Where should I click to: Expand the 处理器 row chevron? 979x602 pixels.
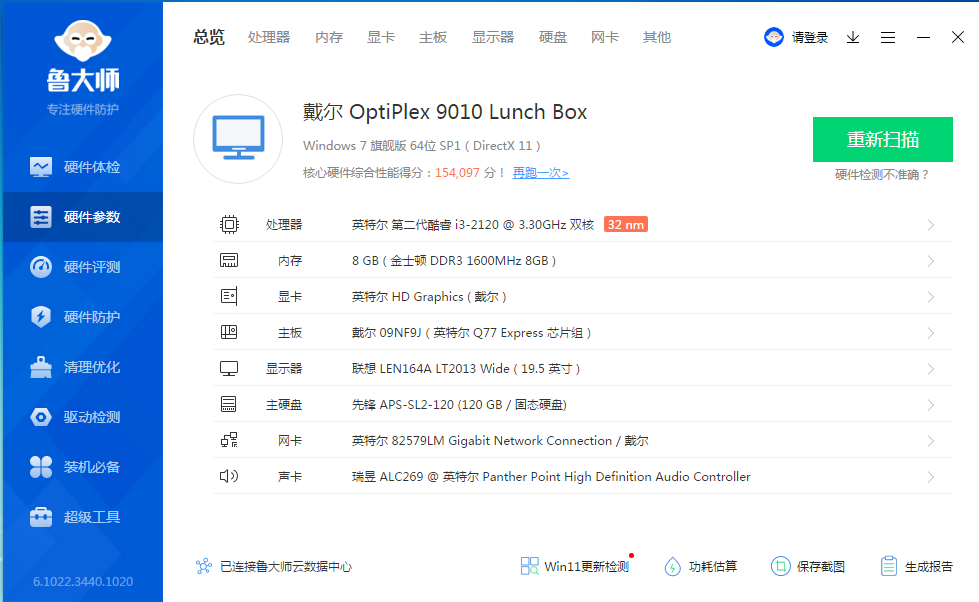pyautogui.click(x=930, y=225)
